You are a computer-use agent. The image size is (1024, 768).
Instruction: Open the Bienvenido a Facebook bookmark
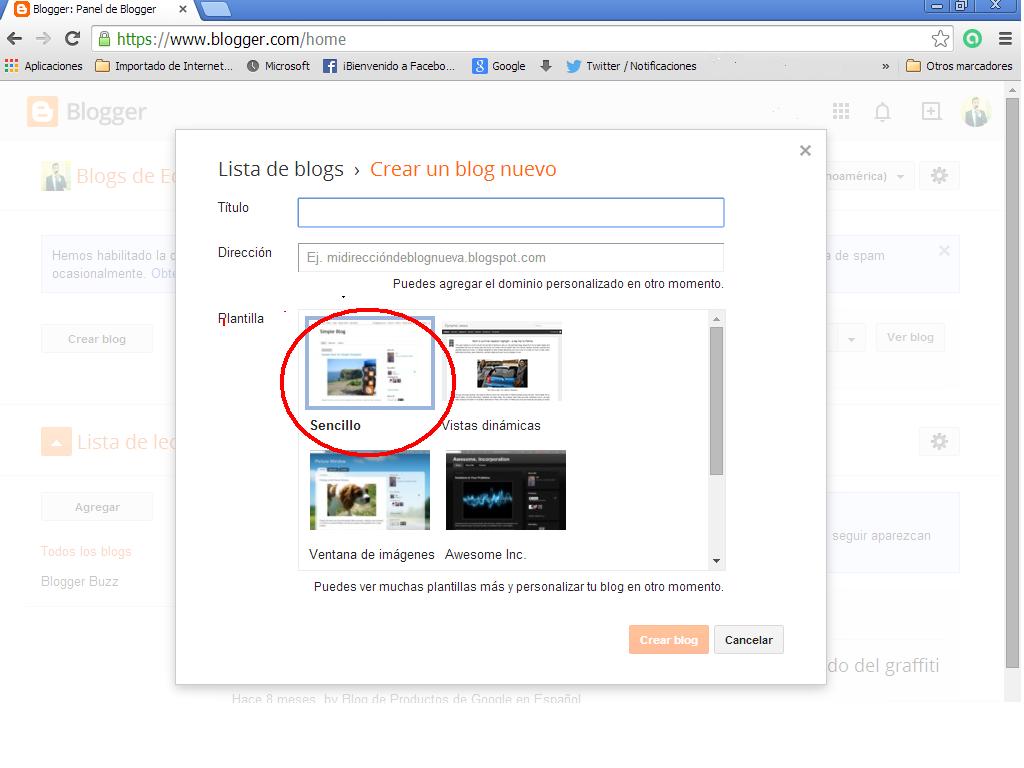point(389,66)
